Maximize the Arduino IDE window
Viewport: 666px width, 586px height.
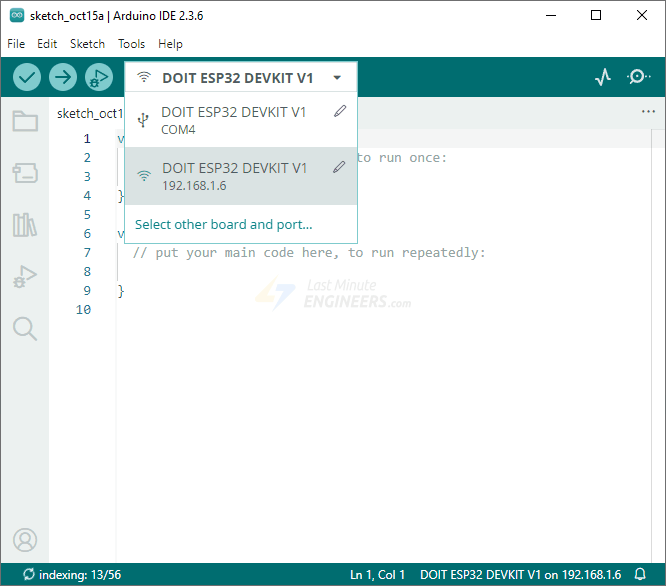pyautogui.click(x=596, y=15)
